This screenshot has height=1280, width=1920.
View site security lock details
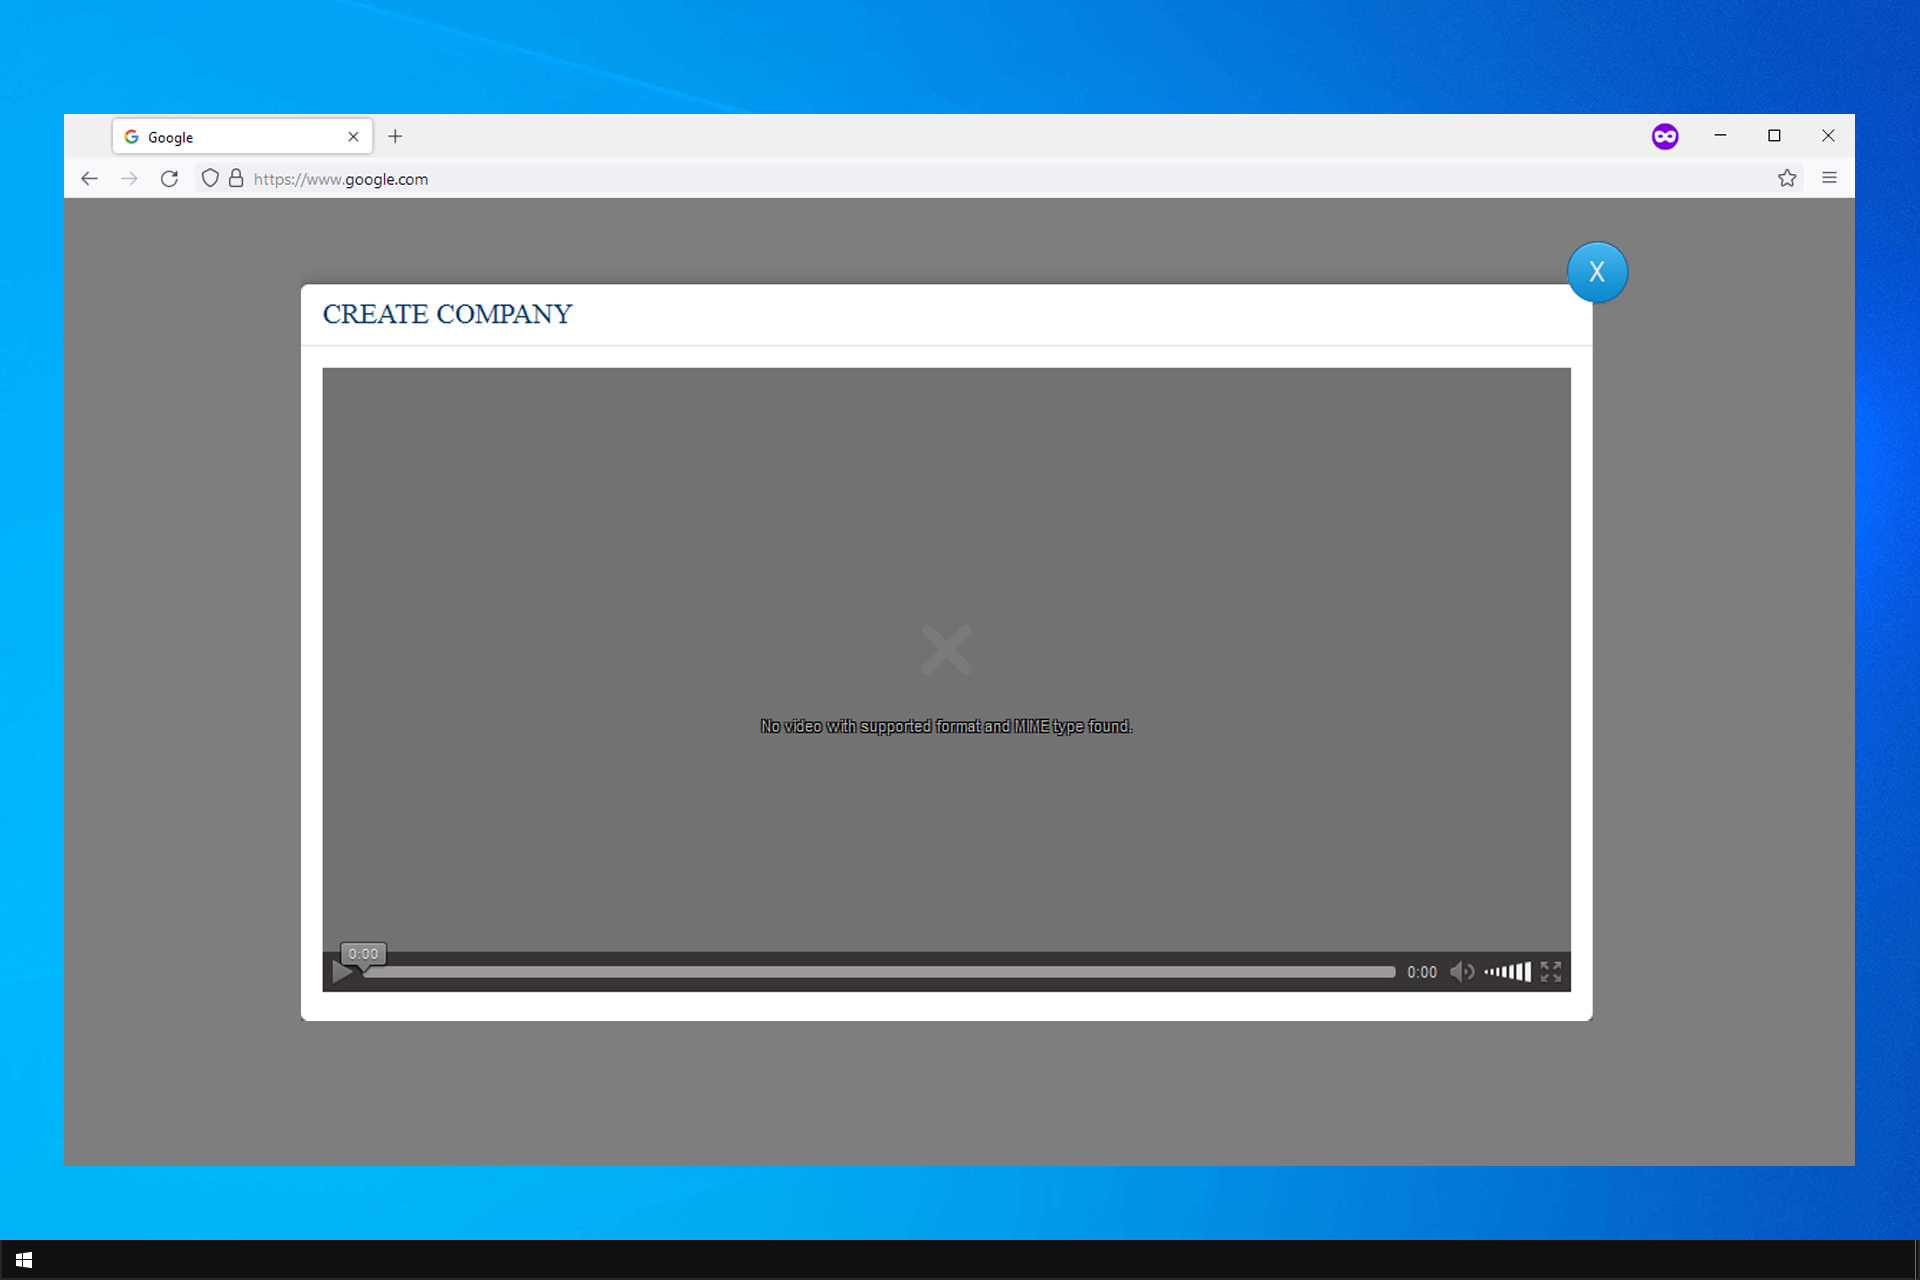click(x=236, y=178)
